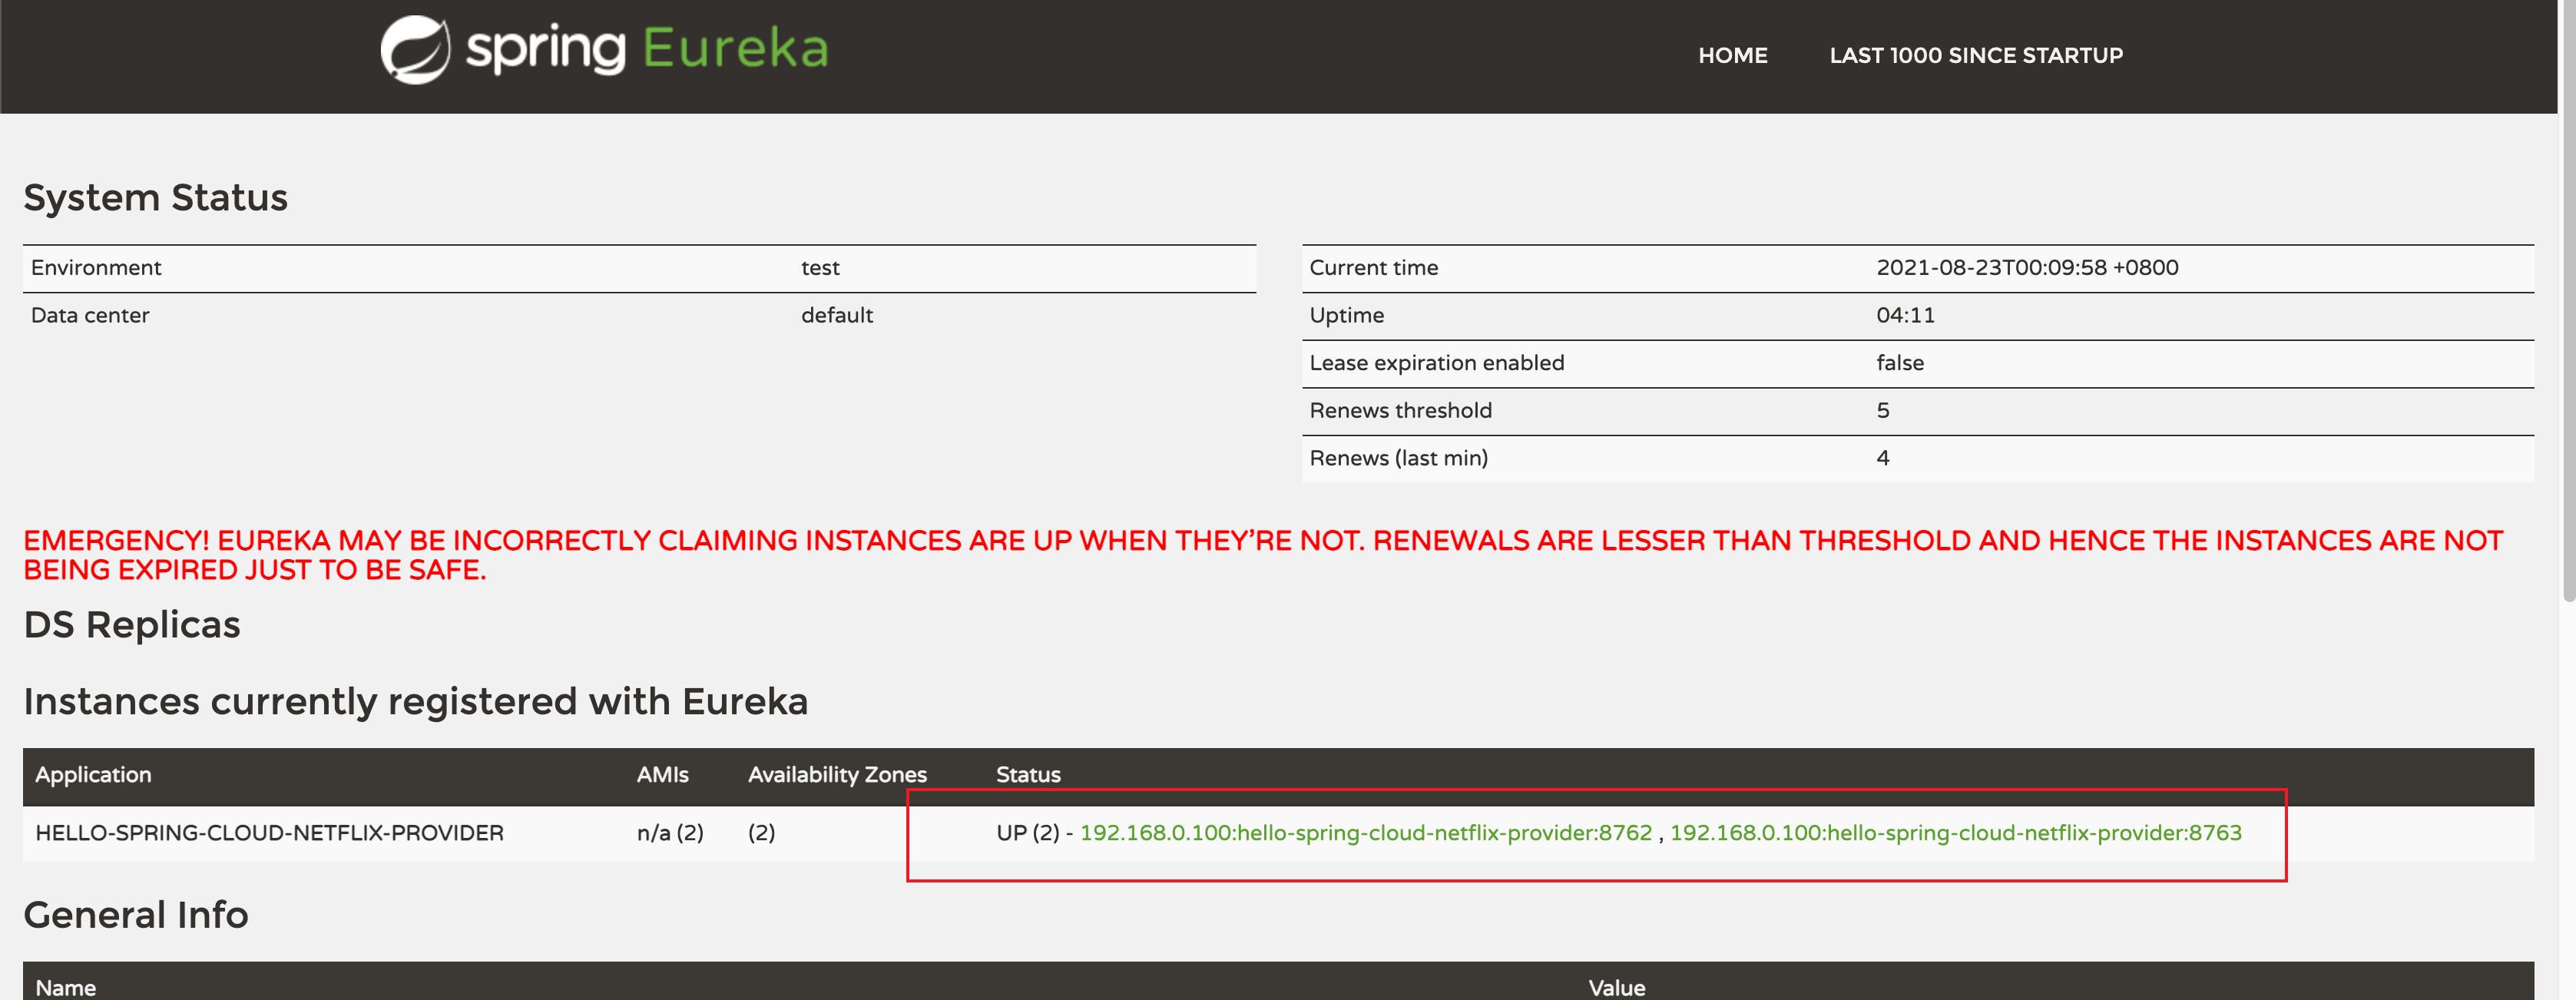Click the Renews threshold value 5
Viewport: 2576px width, 1000px height.
click(x=1882, y=411)
